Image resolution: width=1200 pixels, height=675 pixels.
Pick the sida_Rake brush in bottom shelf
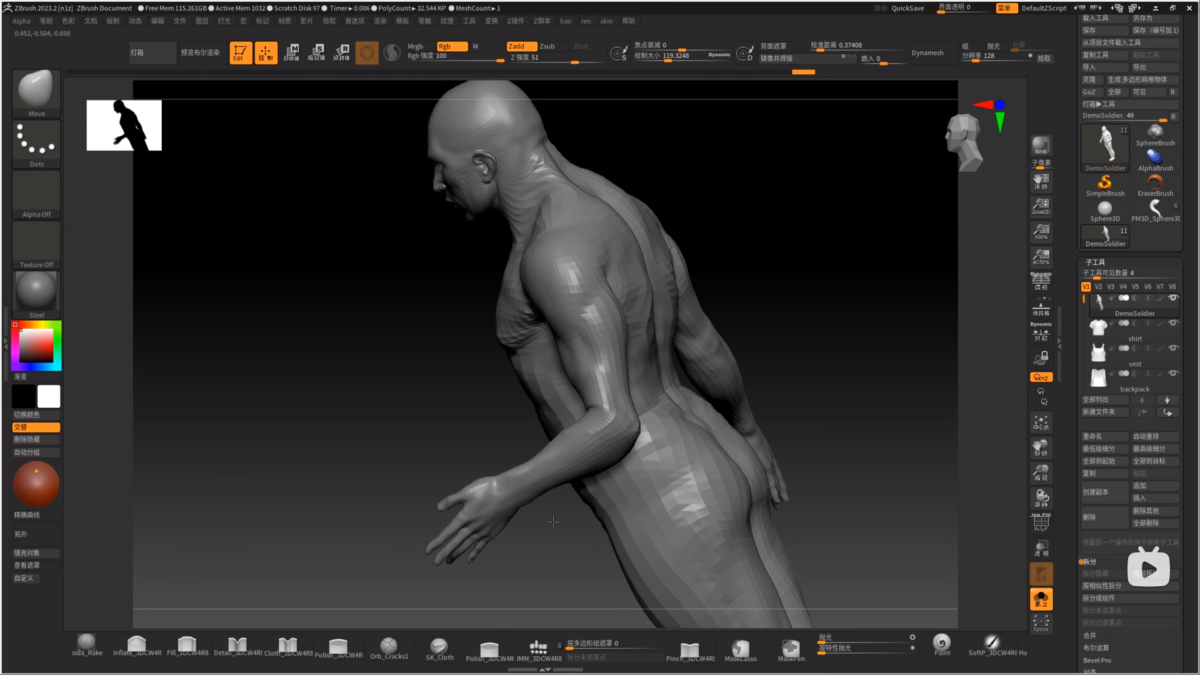(87, 644)
